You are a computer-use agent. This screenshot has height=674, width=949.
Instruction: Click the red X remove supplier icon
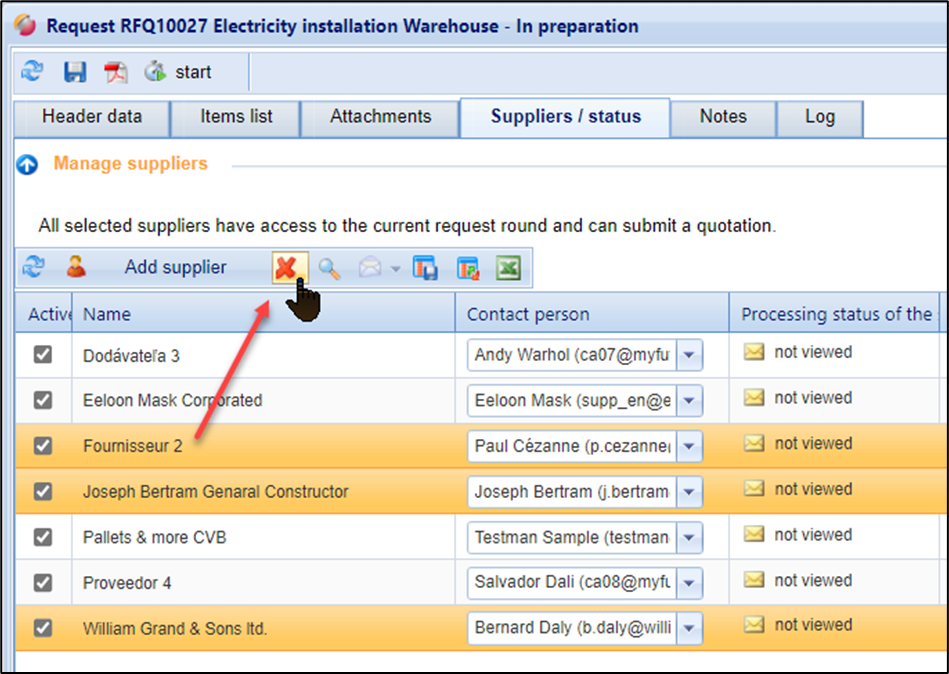287,267
